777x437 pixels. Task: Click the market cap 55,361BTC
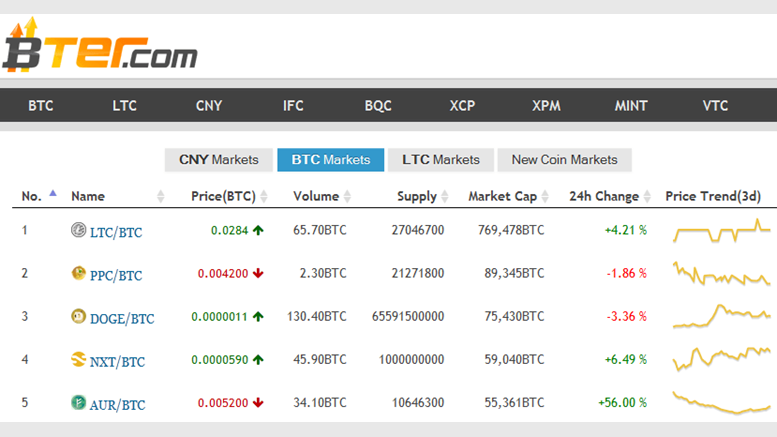514,402
